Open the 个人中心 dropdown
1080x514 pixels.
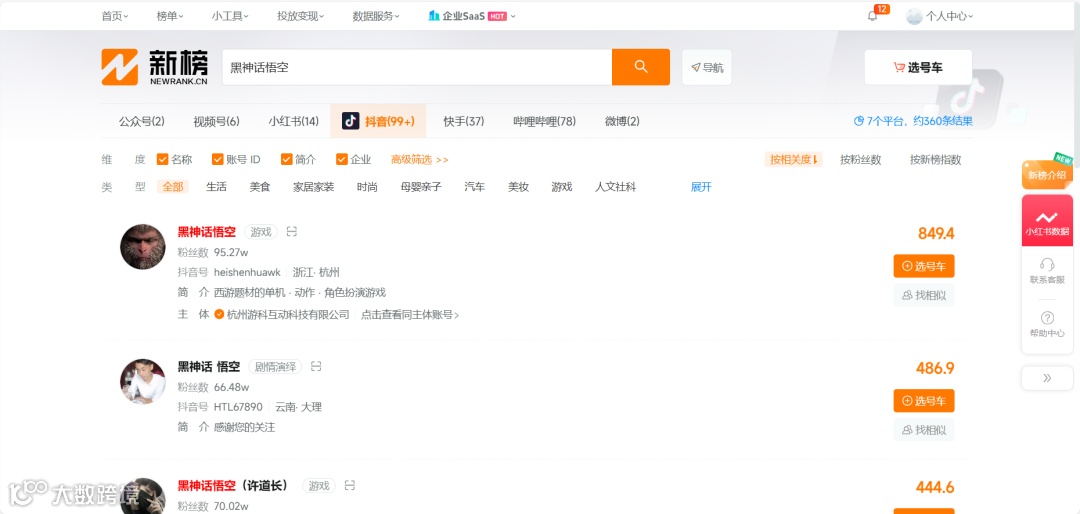pos(949,17)
